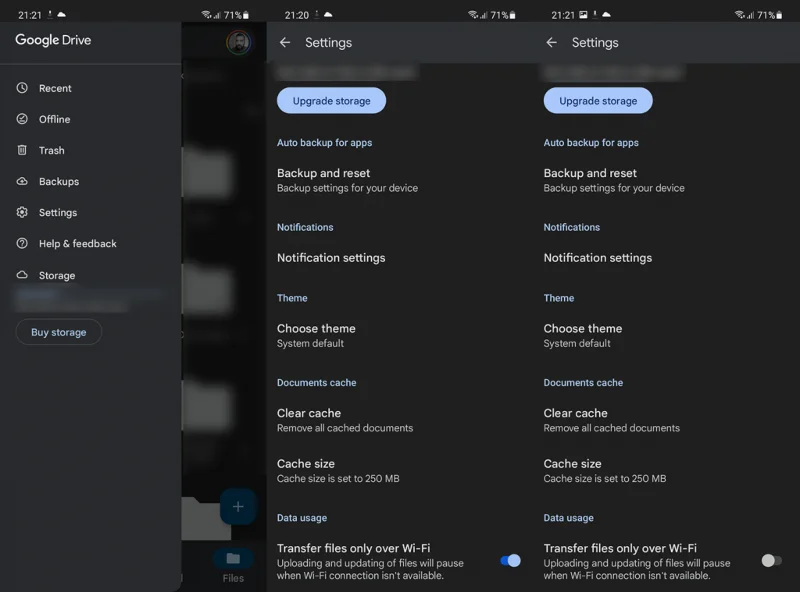
Task: Tap the Settings gear icon in drawer
Action: 22,212
